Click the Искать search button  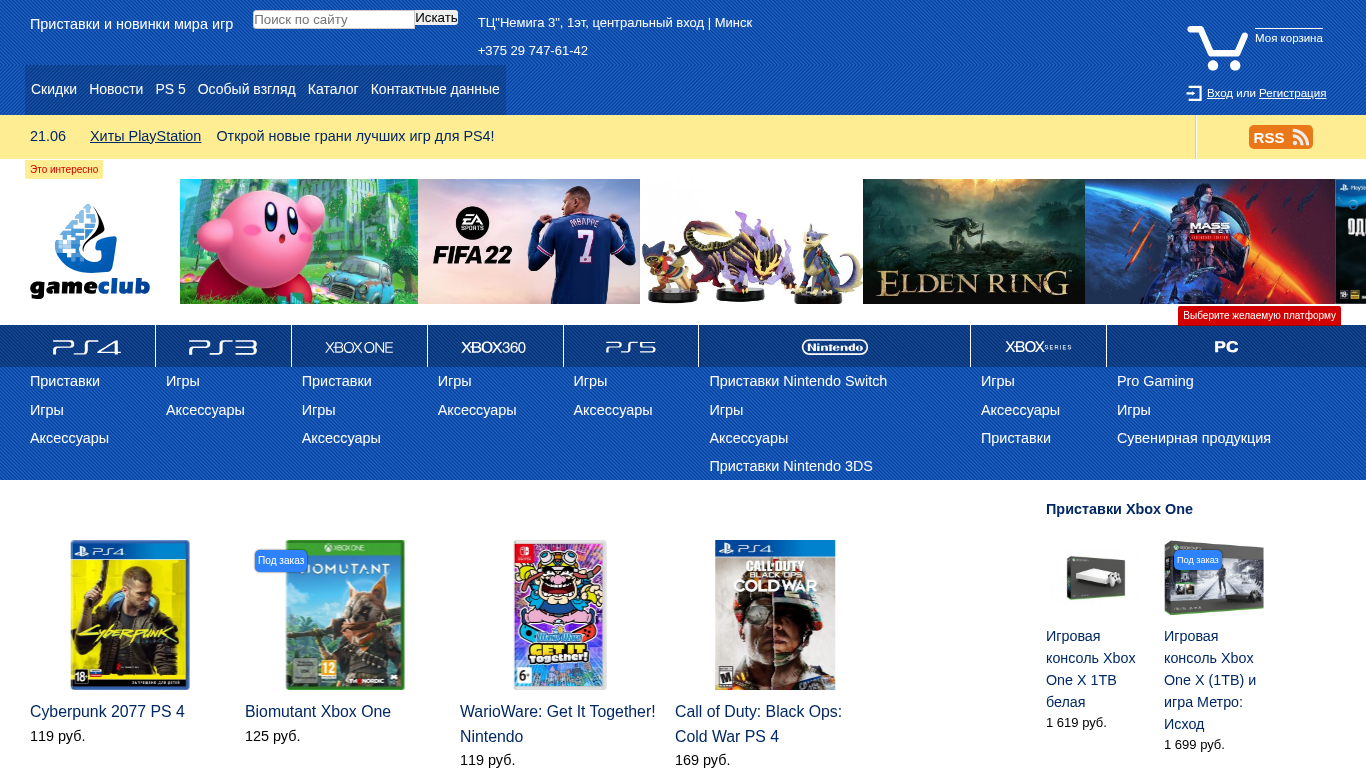pyautogui.click(x=436, y=18)
